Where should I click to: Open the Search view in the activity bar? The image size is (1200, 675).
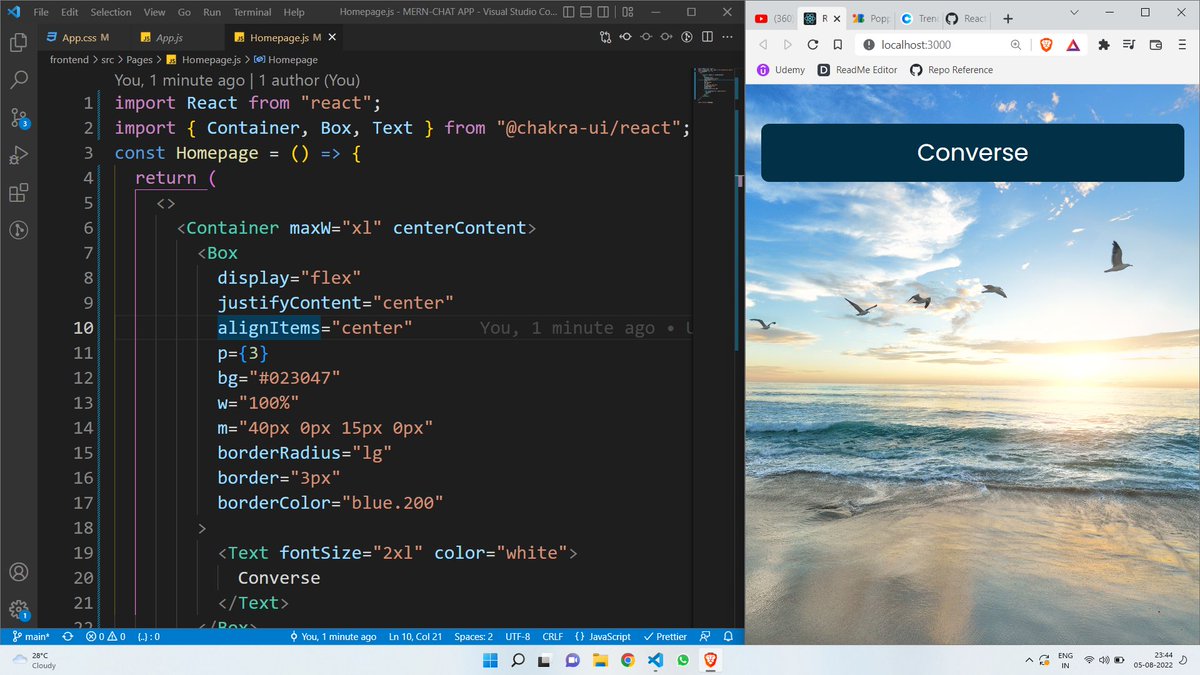coord(18,80)
